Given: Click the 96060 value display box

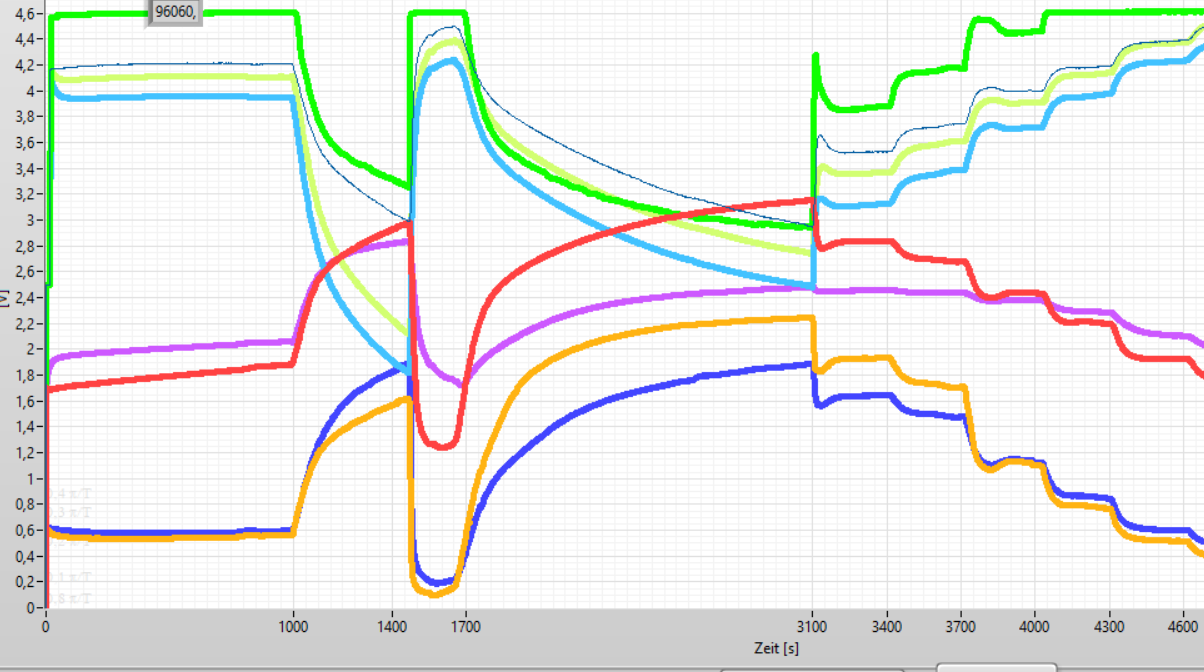Looking at the screenshot, I should (176, 12).
